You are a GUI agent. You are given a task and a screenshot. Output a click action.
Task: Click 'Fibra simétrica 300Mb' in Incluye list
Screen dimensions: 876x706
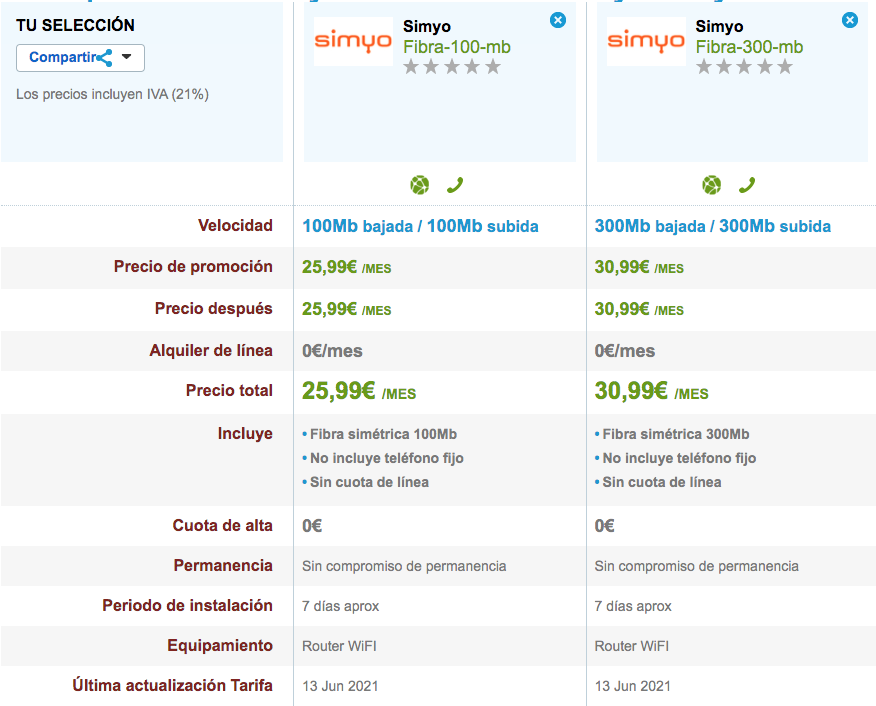pyautogui.click(x=675, y=434)
